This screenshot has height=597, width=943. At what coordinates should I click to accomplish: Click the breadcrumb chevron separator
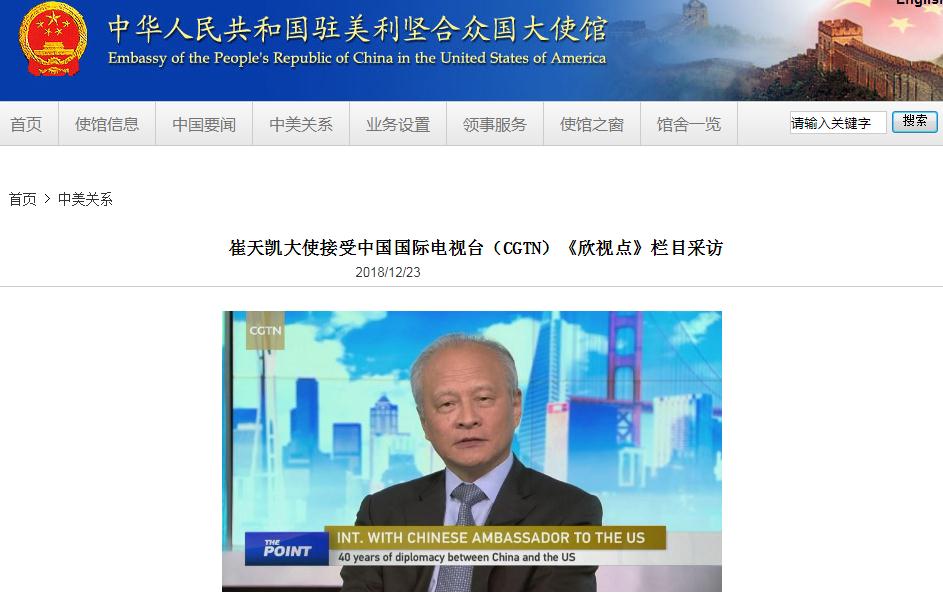(x=48, y=199)
